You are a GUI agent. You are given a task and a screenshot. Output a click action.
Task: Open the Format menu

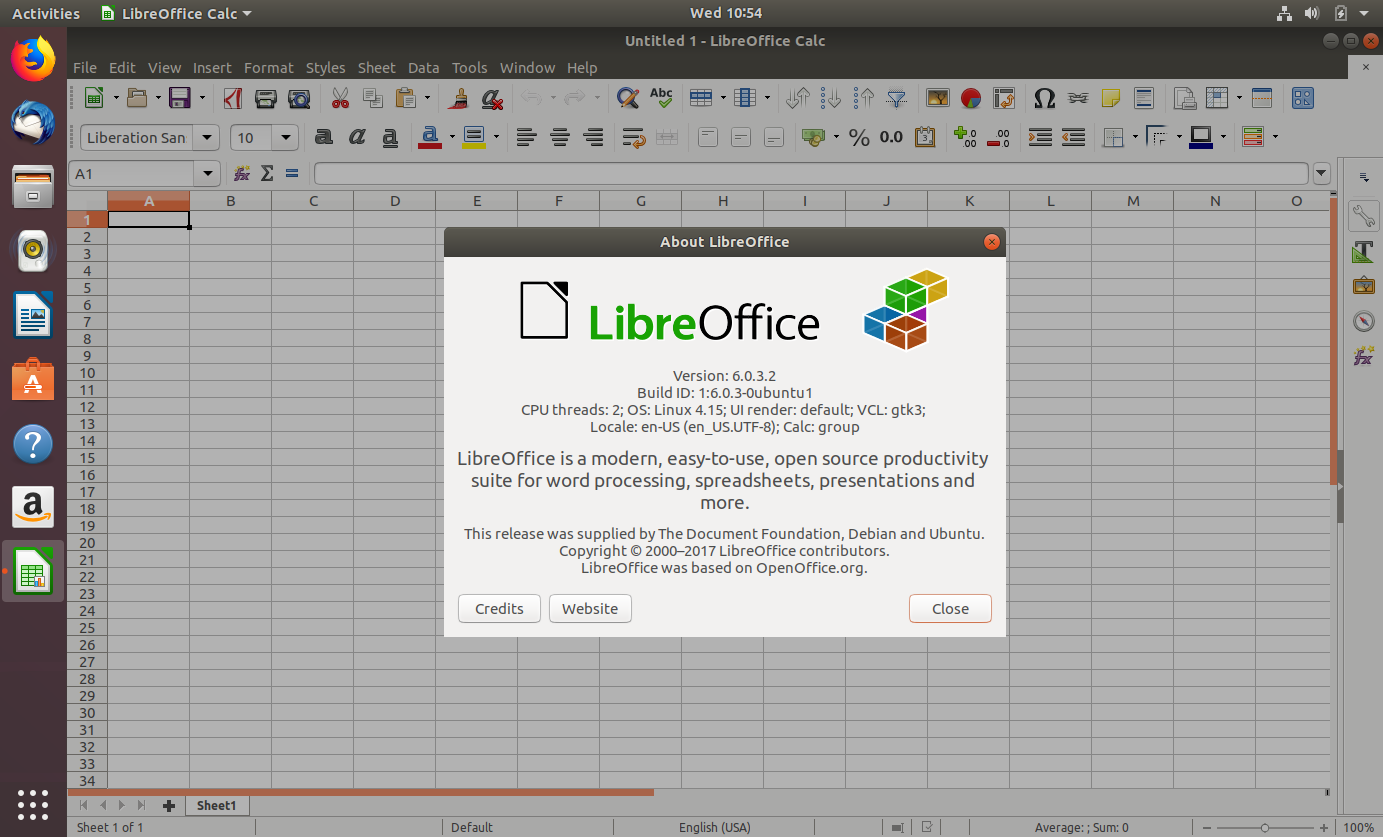pyautogui.click(x=269, y=68)
